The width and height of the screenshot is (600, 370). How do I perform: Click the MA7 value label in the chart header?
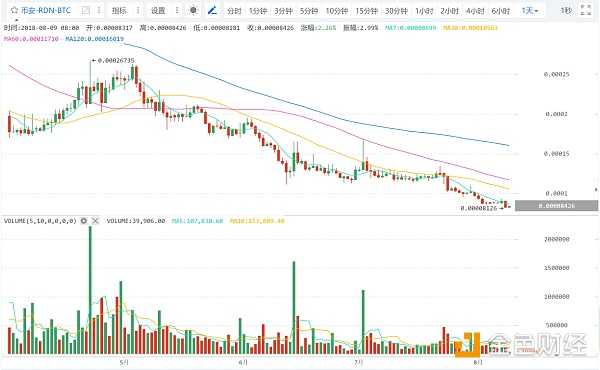410,28
